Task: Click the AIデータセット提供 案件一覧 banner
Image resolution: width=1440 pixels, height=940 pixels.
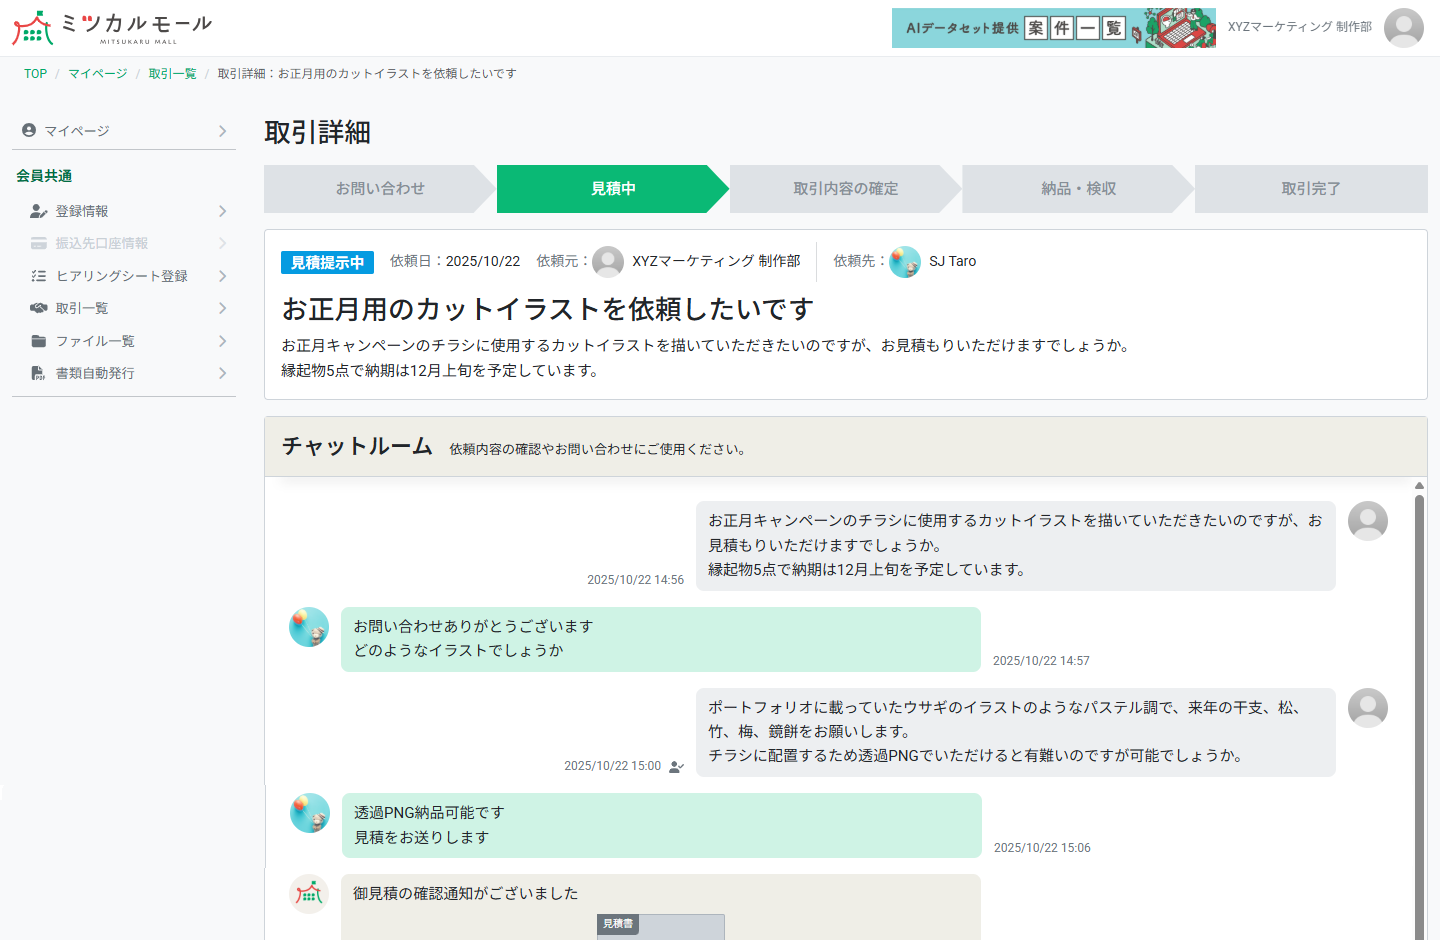Action: tap(1053, 28)
